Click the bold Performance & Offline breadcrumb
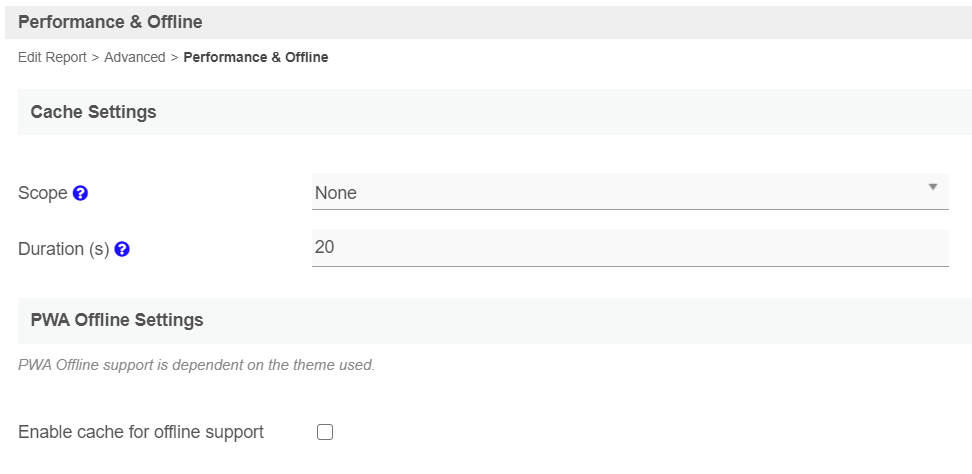Screen dimensions: 972x474 tap(256, 57)
